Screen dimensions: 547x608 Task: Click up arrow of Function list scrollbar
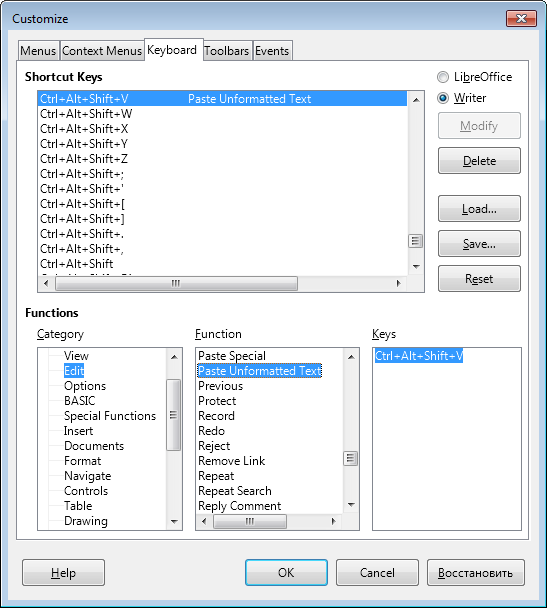pos(351,356)
